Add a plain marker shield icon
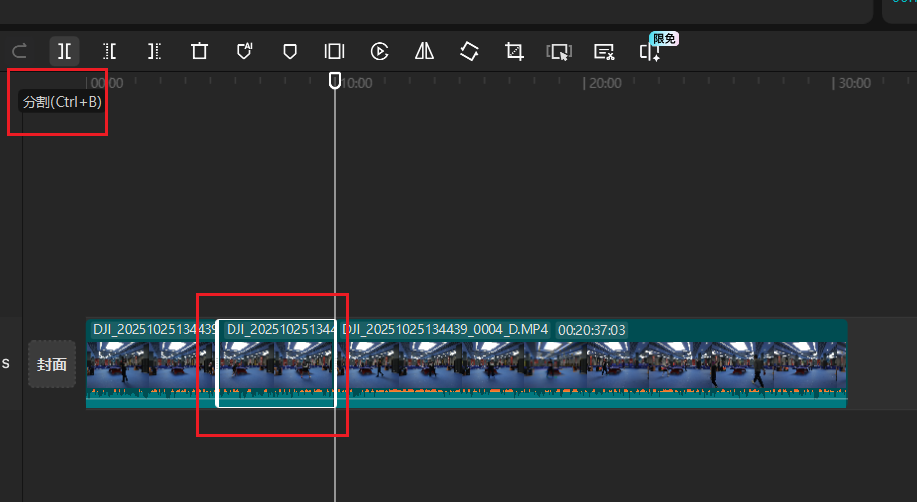917x502 pixels. tap(289, 51)
